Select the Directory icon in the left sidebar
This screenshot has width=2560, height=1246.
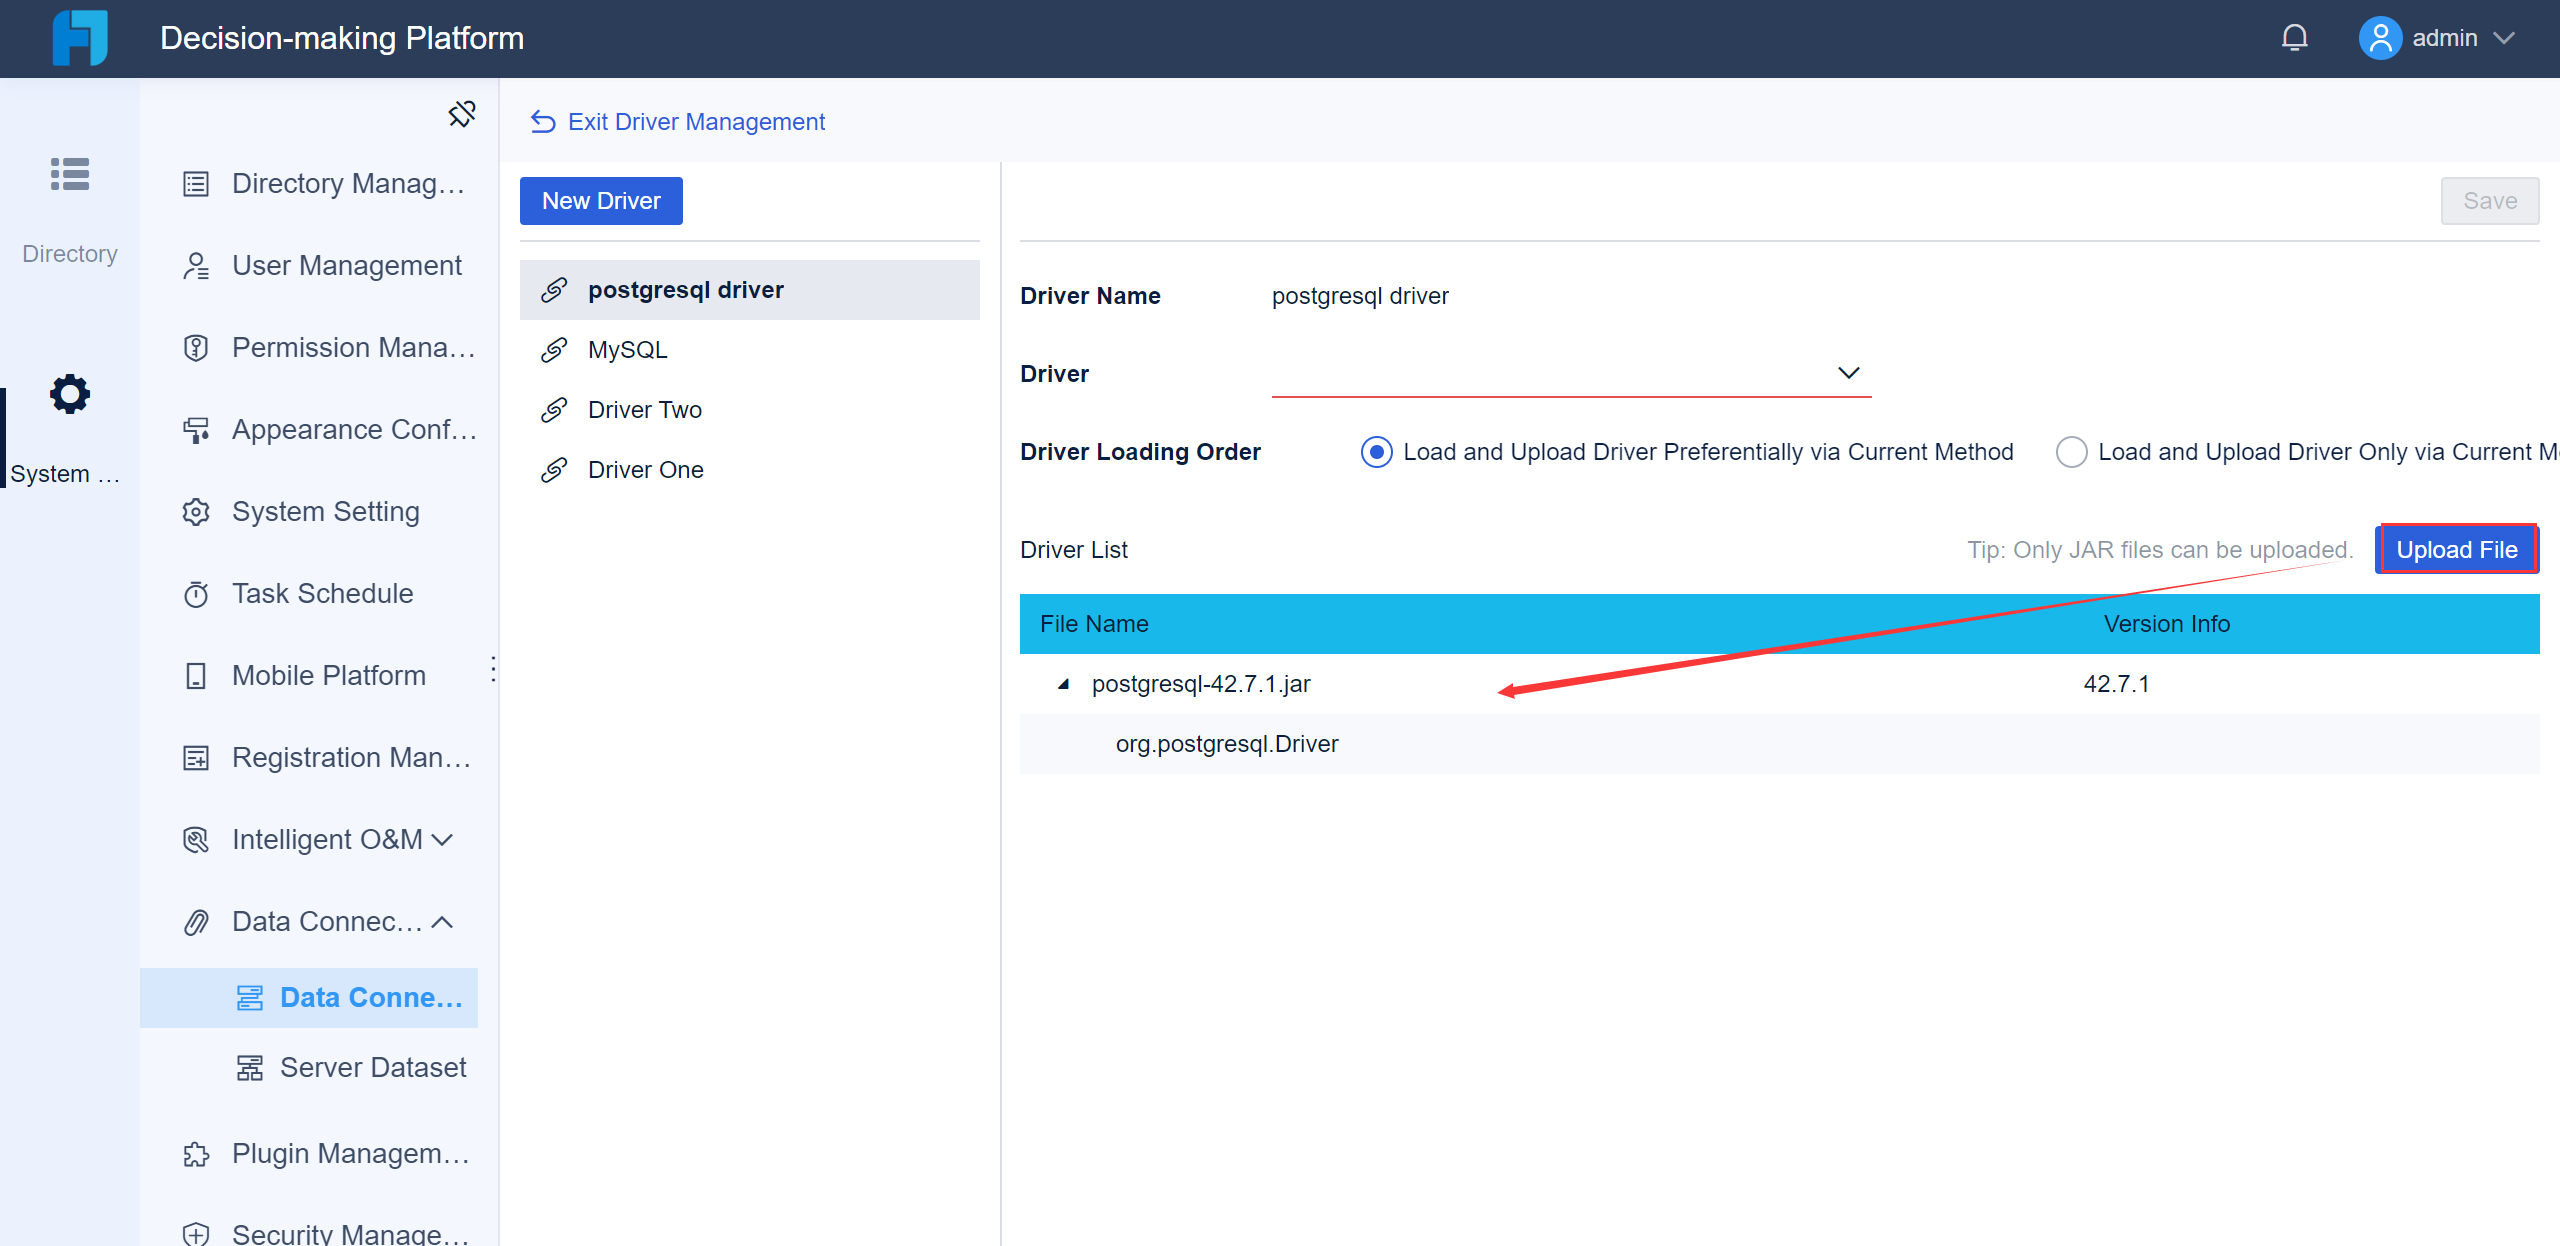[x=68, y=174]
